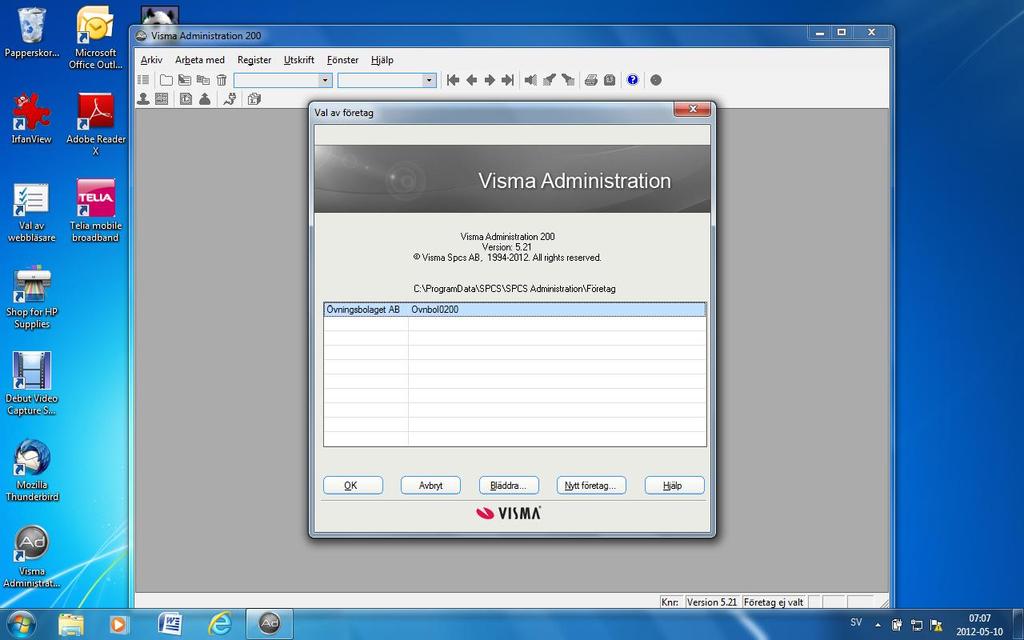Click the list view icon in toolbar
Viewport: 1024px width, 640px height.
tap(143, 80)
